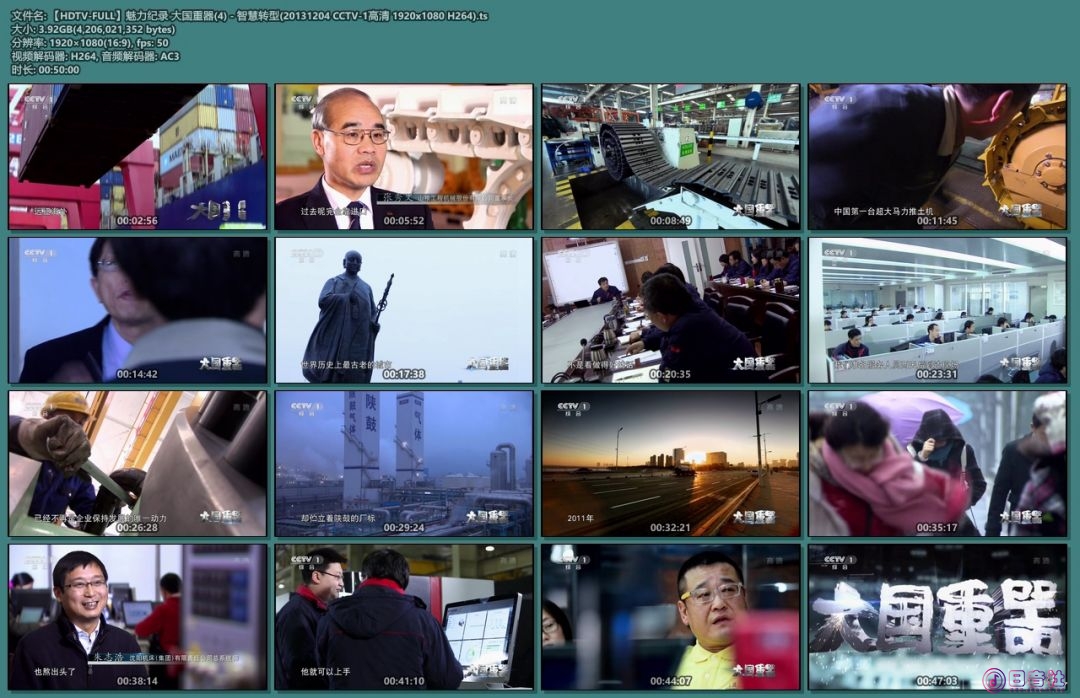Click the resolution text 1920×1080(16:9)
The image size is (1080, 698).
coord(90,42)
